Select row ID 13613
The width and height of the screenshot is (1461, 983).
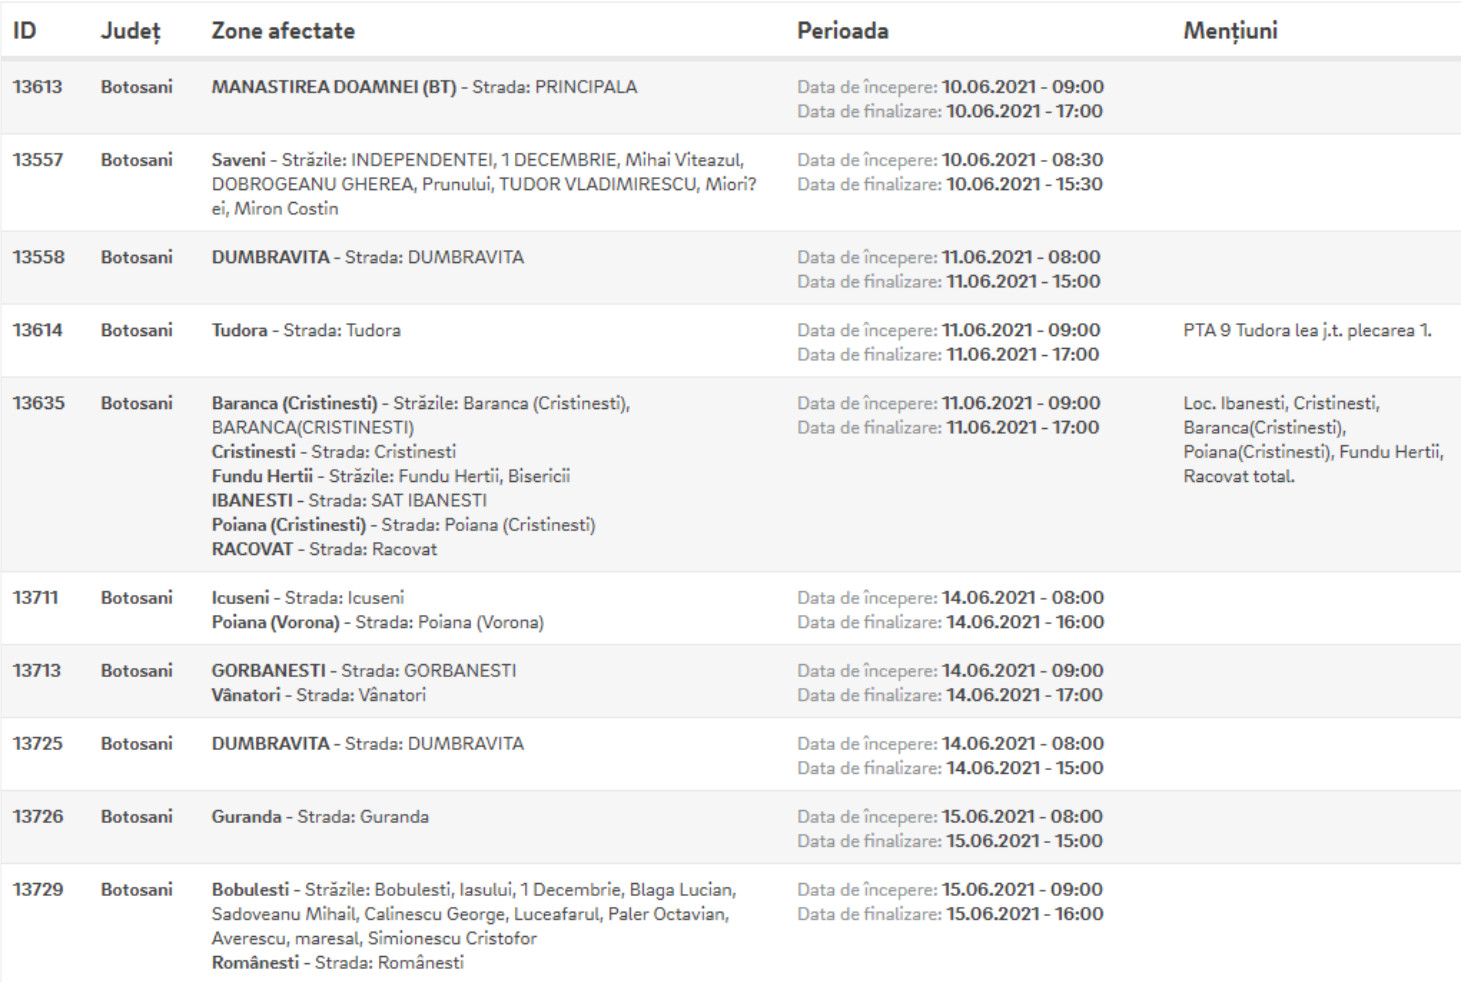tap(37, 87)
